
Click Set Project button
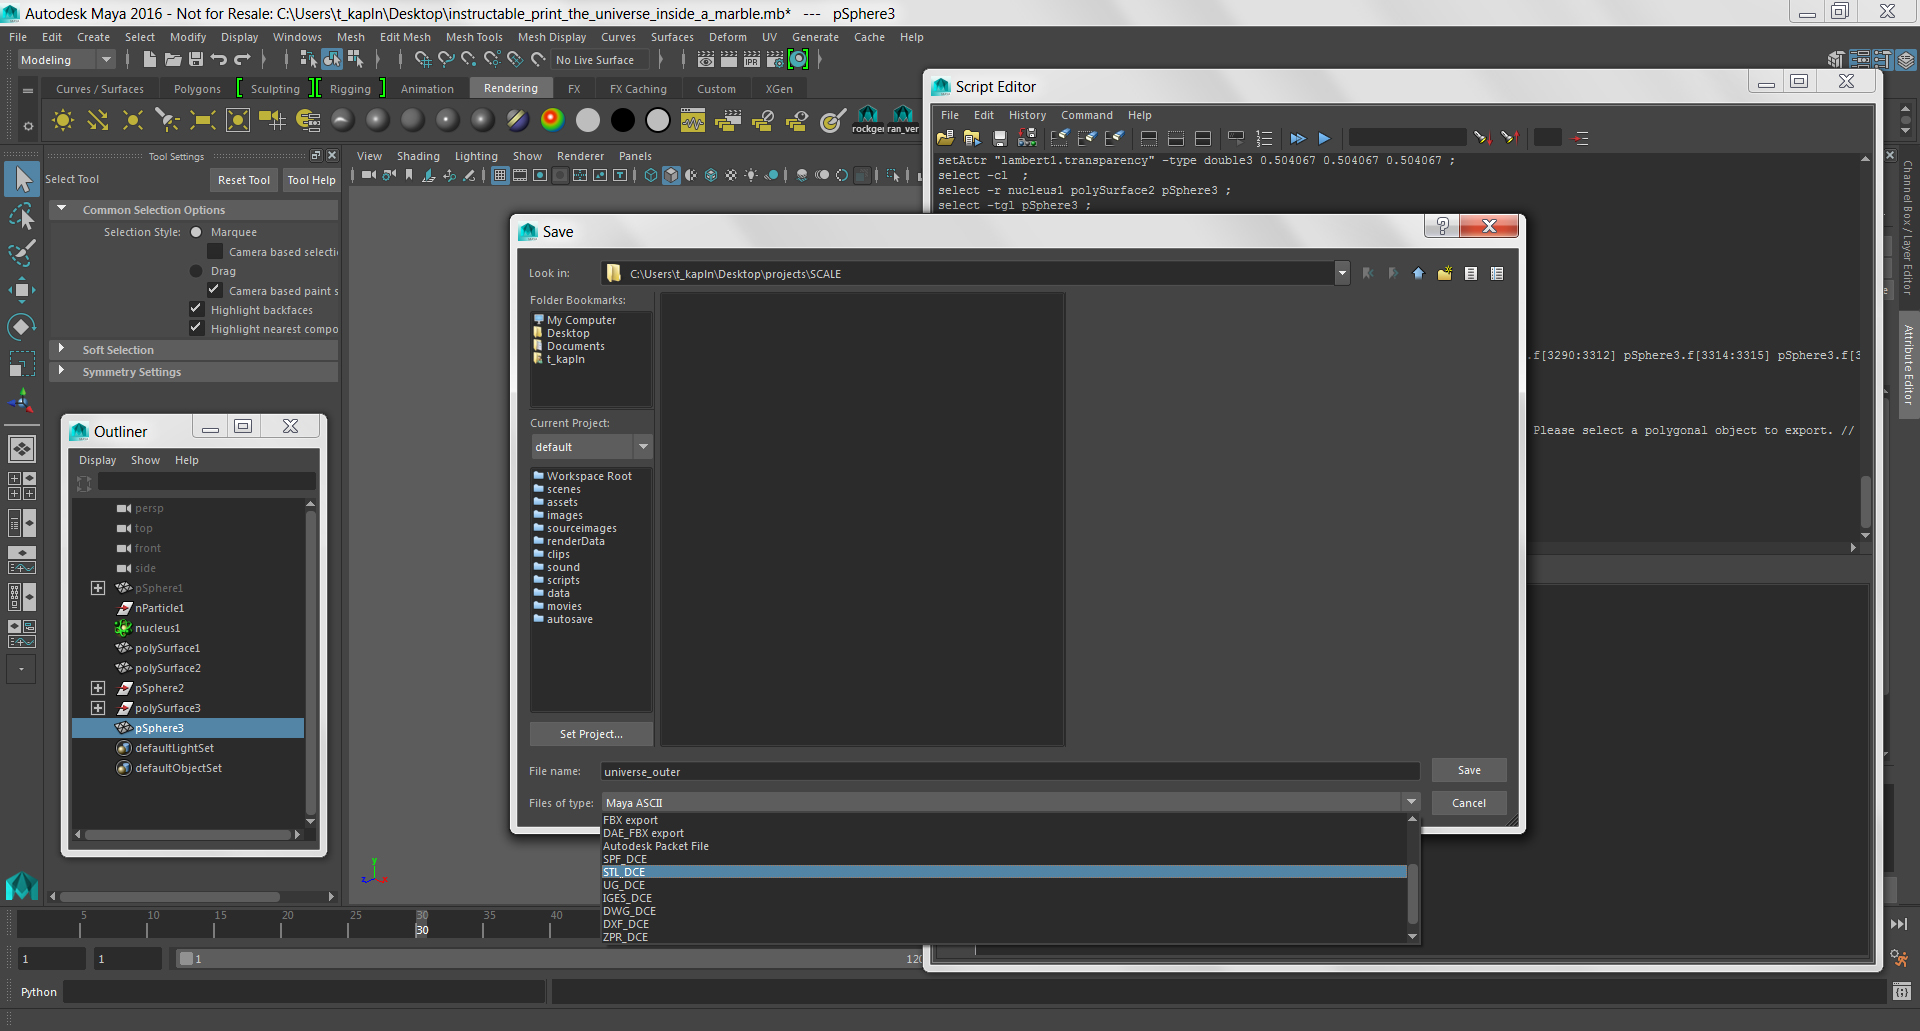[591, 734]
